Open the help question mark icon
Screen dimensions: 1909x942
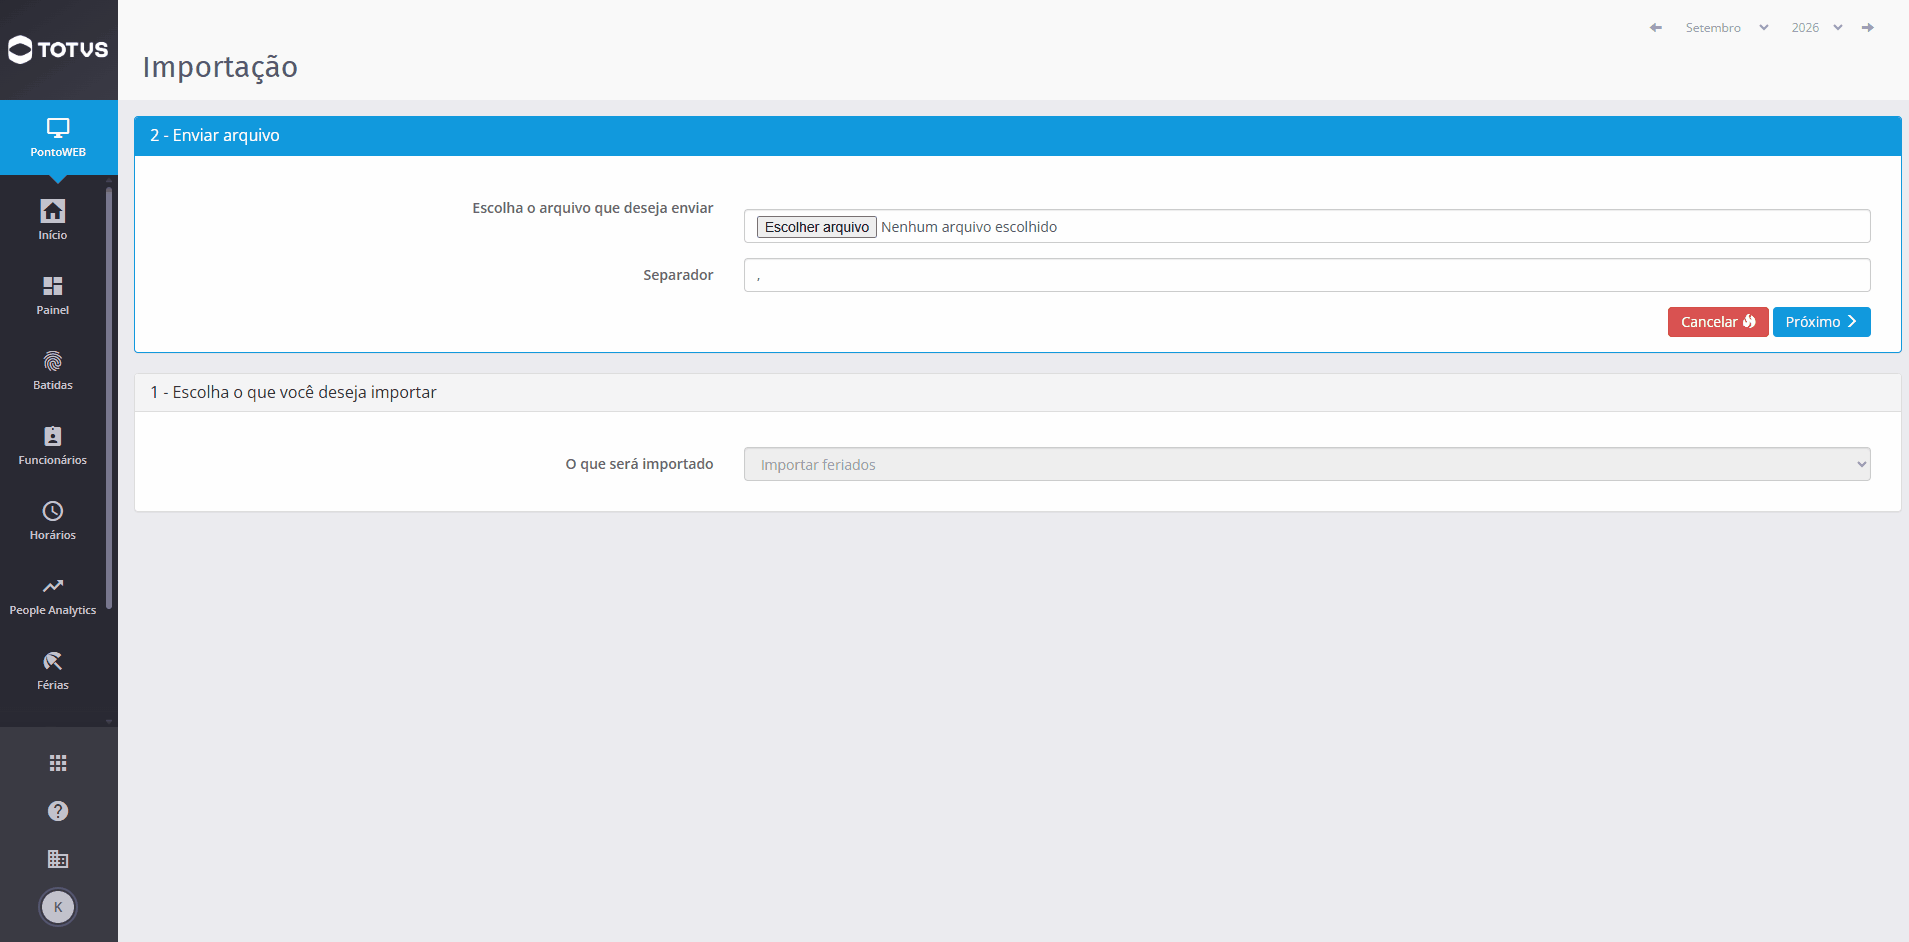tap(58, 811)
